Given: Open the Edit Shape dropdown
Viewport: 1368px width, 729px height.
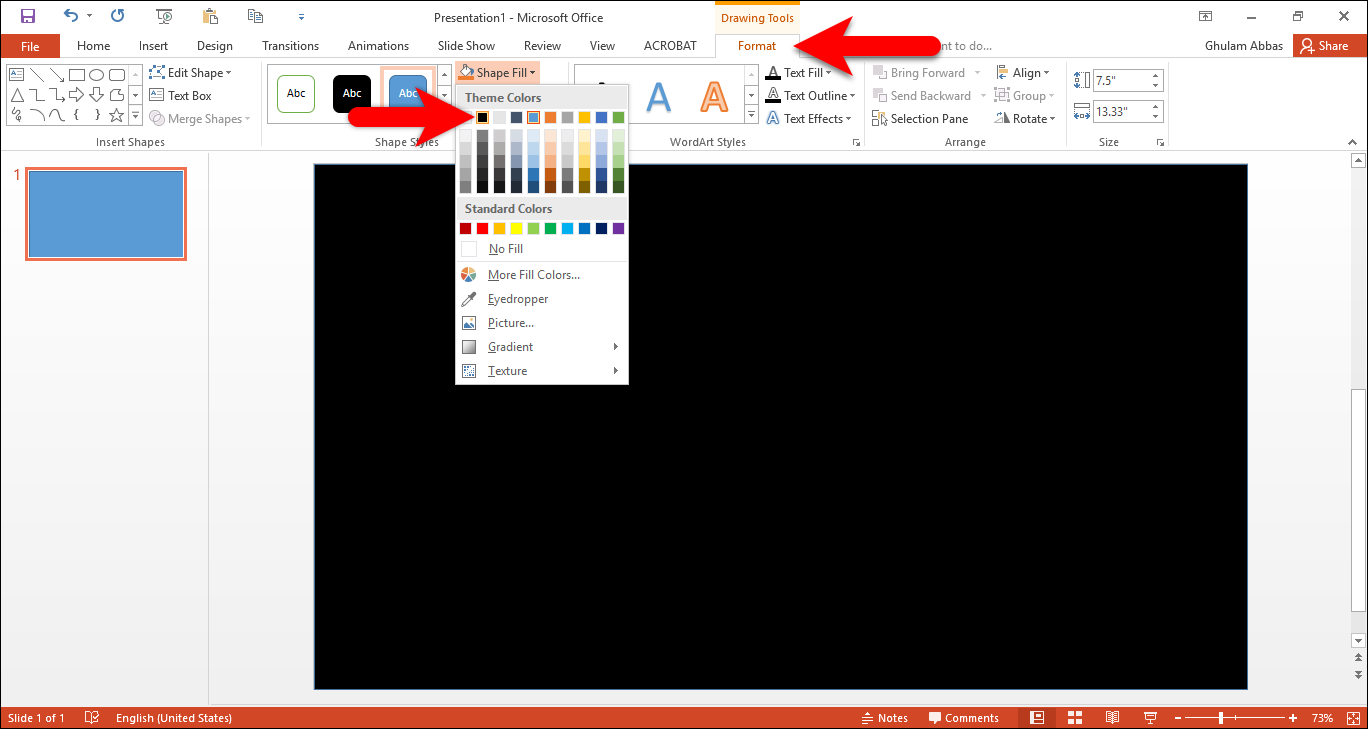Looking at the screenshot, I should 190,73.
